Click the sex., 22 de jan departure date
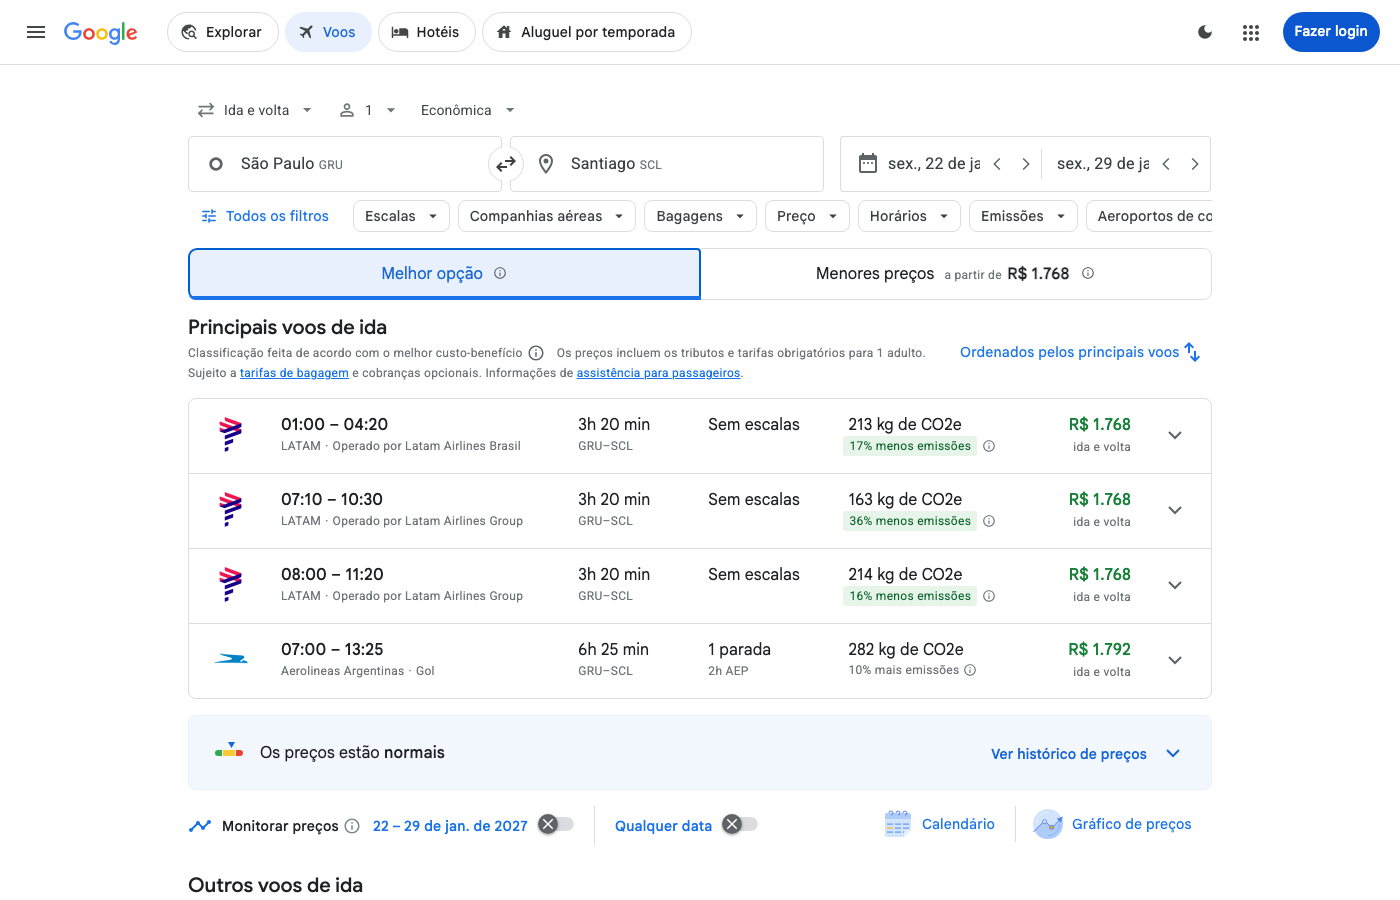 click(x=934, y=164)
